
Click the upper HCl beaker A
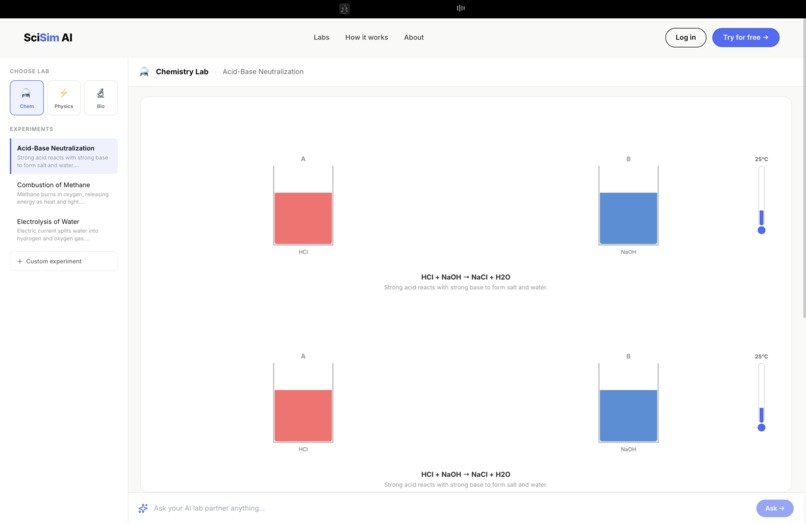click(303, 205)
